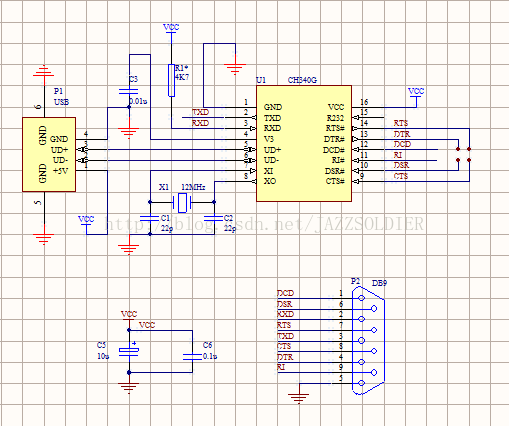Click 'R232' pin name inside CH340G

coord(335,118)
